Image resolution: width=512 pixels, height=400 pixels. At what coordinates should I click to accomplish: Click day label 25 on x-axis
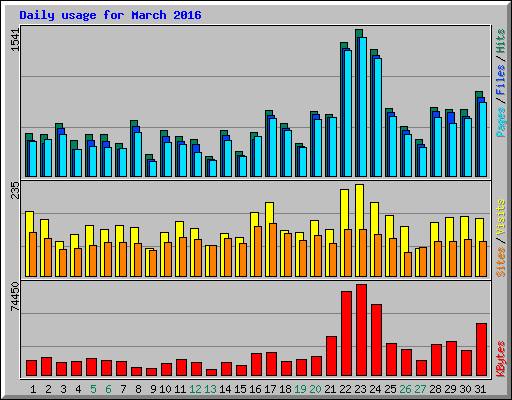pos(390,389)
